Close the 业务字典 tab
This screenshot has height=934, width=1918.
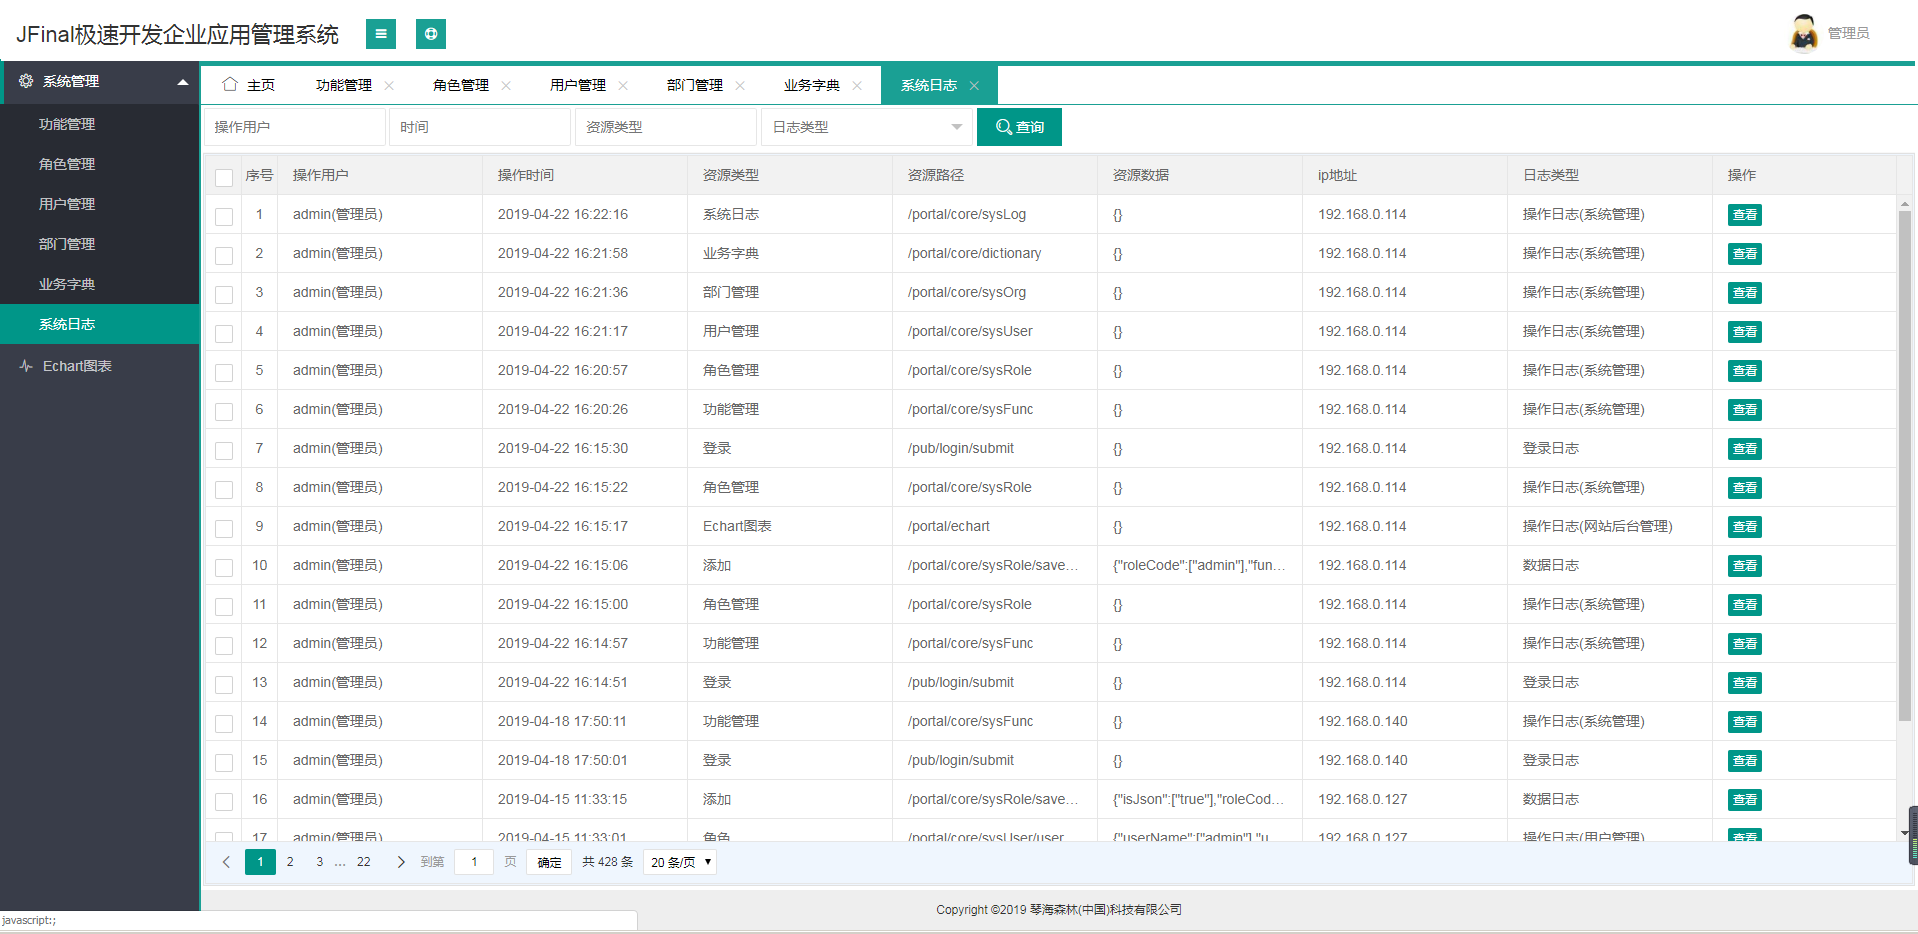pyautogui.click(x=857, y=85)
